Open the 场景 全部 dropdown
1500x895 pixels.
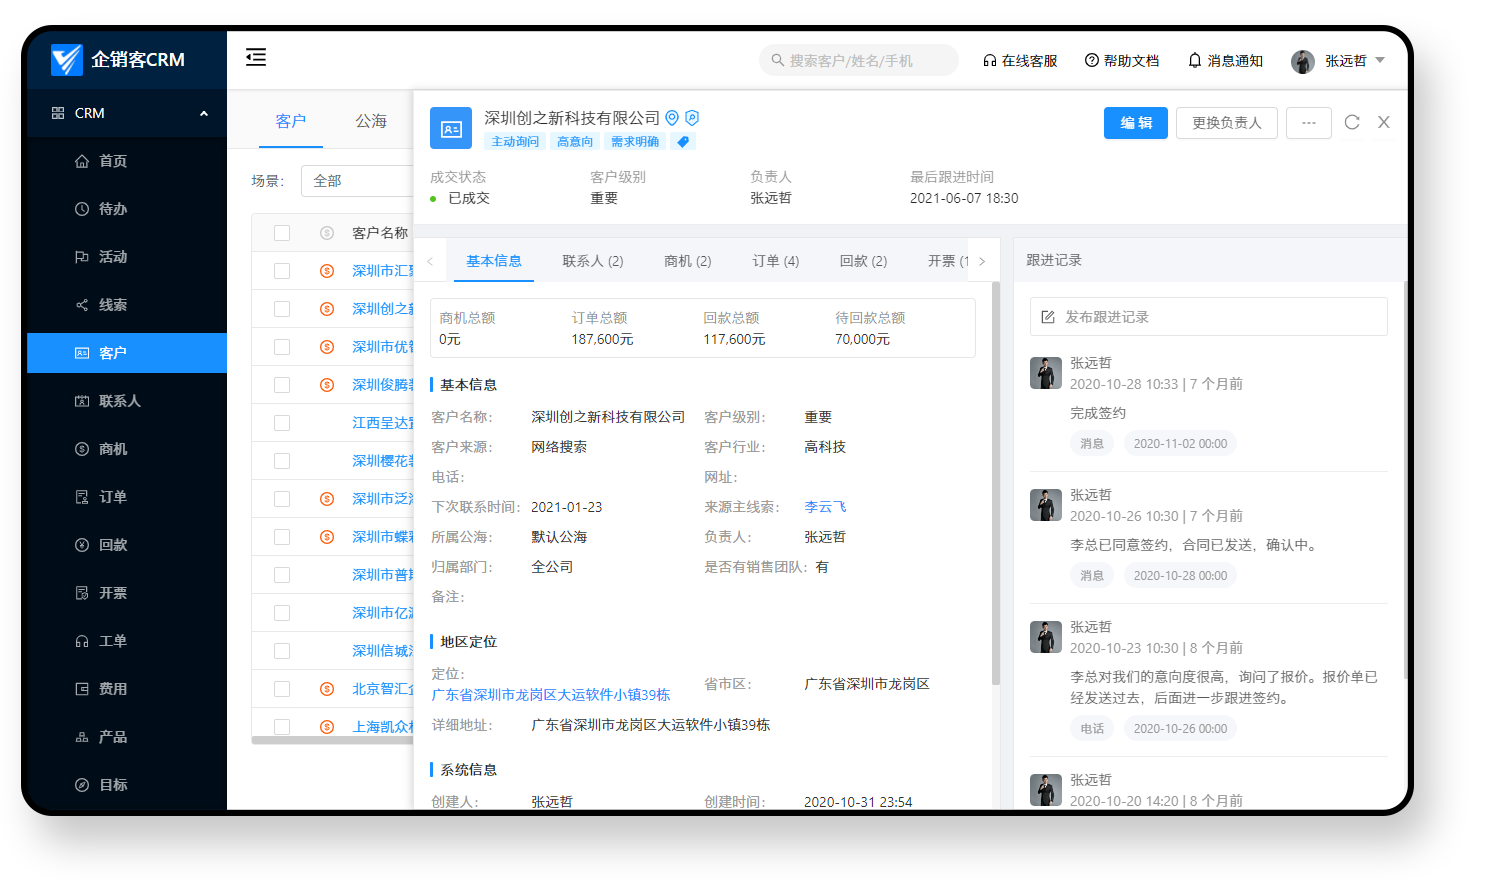[x=357, y=181]
